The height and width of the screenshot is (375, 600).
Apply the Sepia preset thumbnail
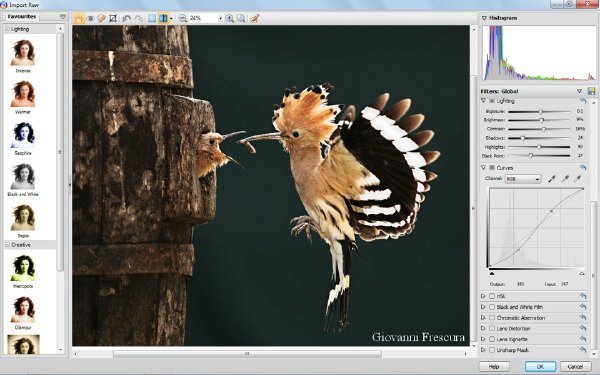pos(23,218)
